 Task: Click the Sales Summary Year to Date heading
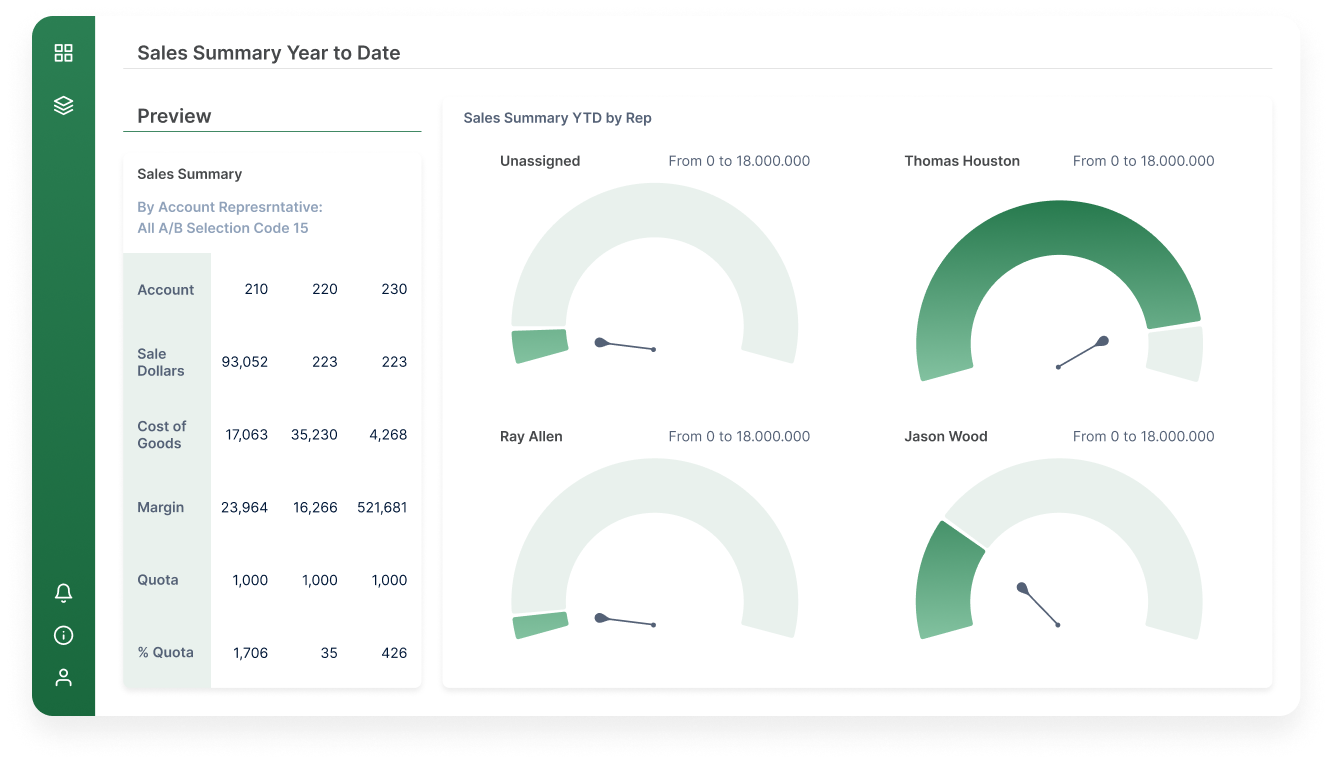tap(268, 52)
